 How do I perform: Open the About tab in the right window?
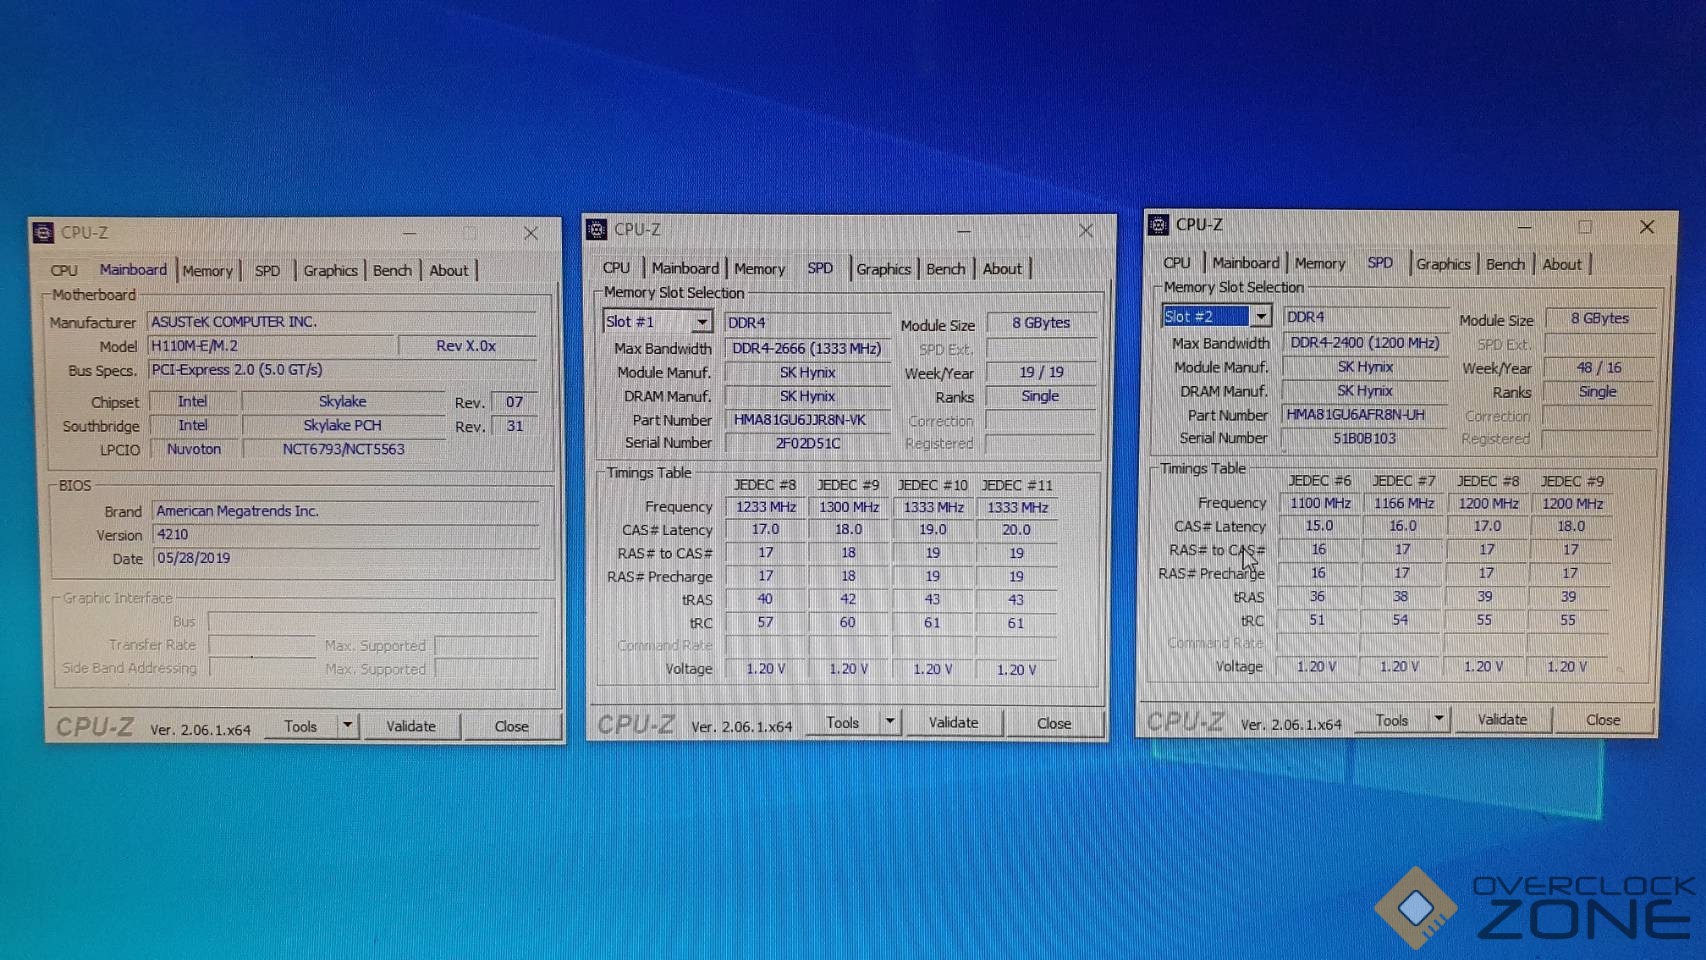[x=1561, y=264]
